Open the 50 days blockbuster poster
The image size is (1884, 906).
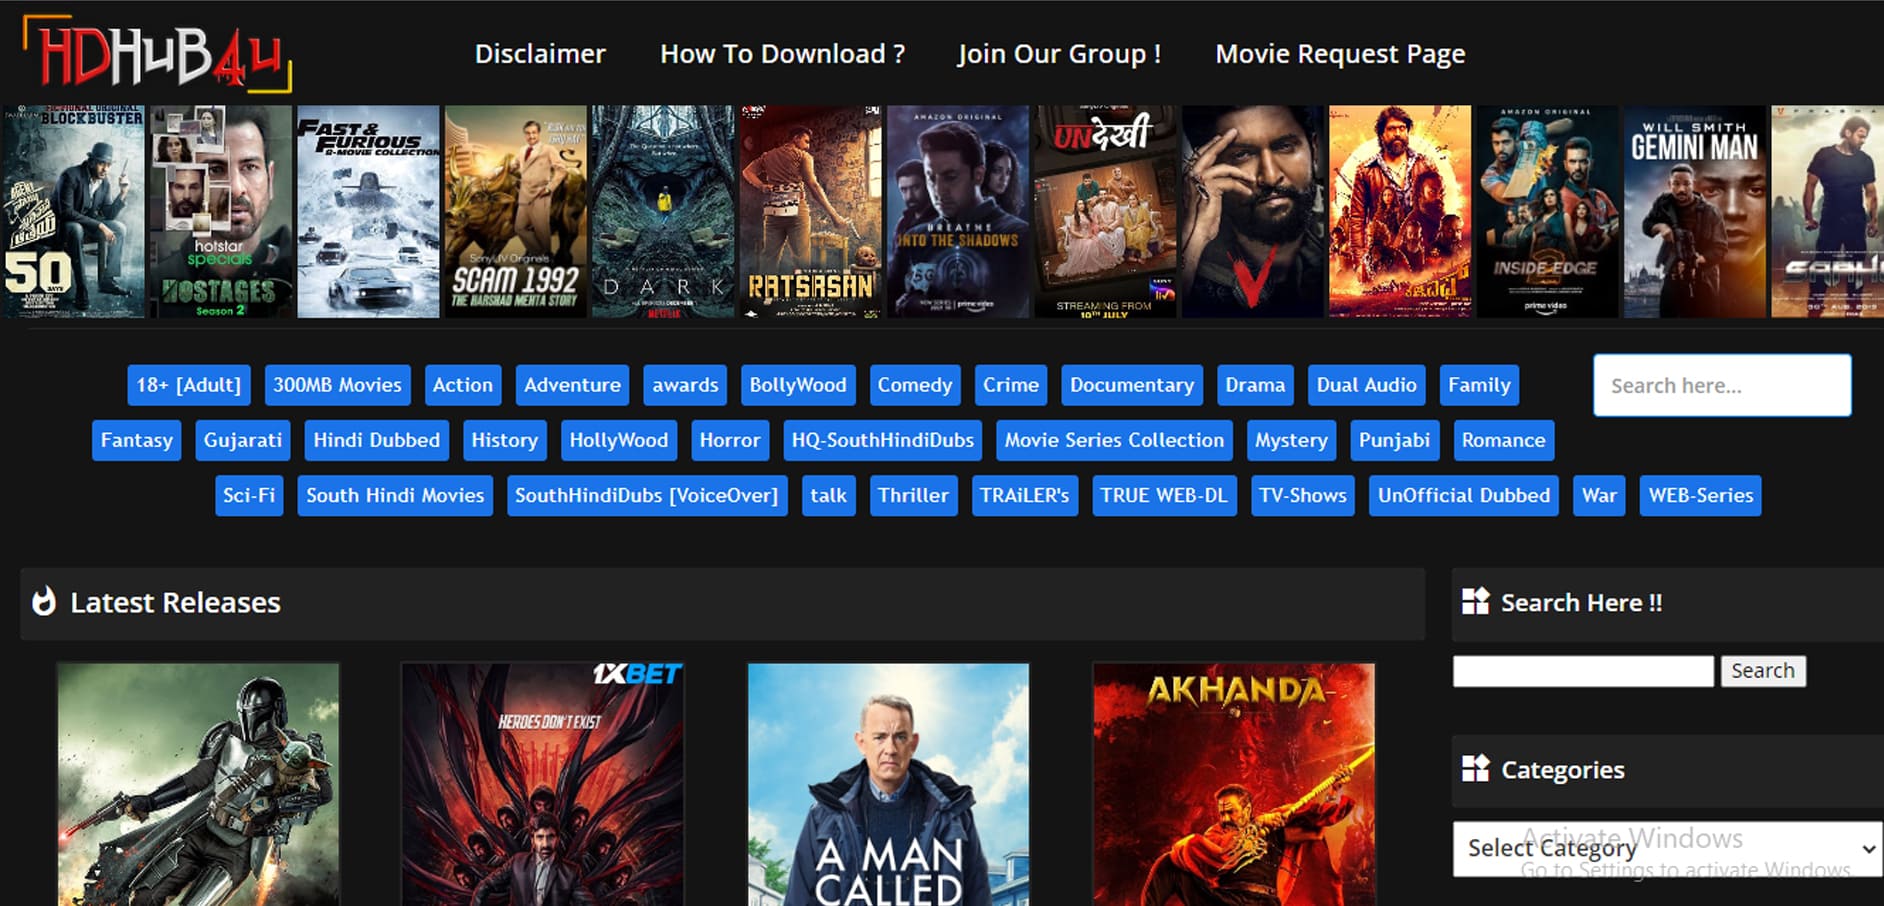coord(73,212)
